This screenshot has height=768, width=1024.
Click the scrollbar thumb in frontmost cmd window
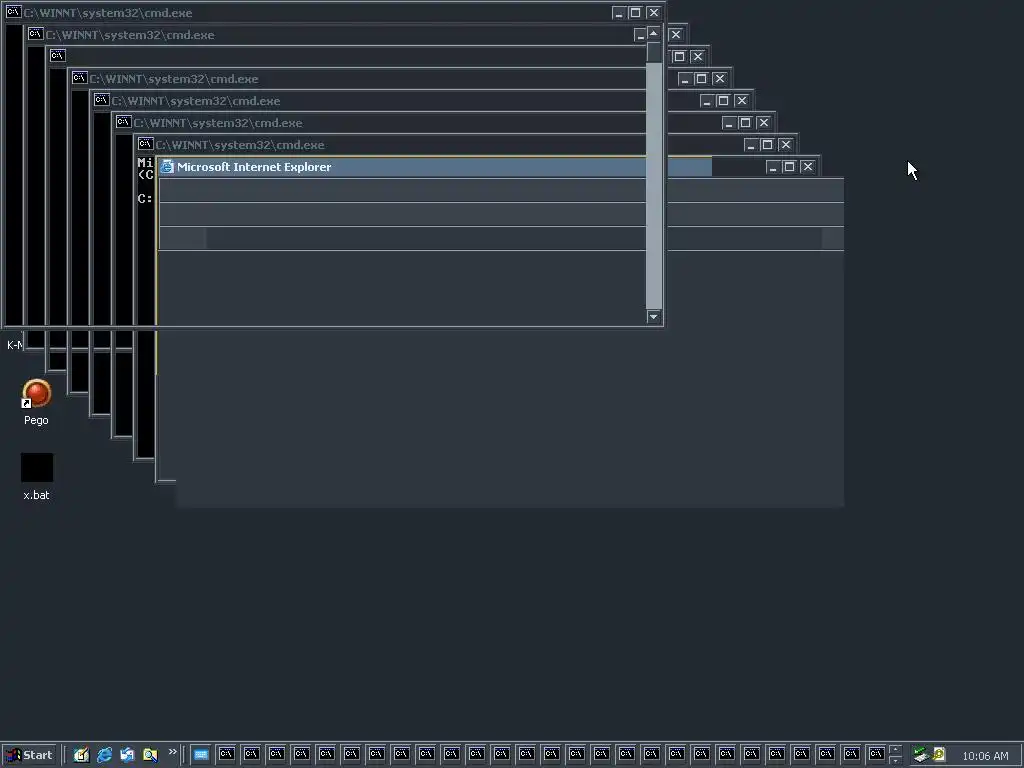tap(654, 52)
